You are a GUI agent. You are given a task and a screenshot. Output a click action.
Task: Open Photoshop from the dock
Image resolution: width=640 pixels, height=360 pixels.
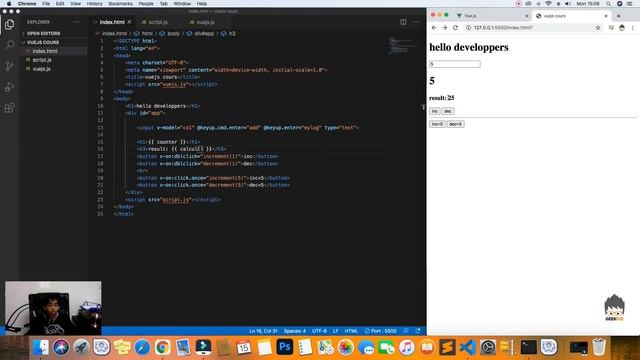pos(284,347)
